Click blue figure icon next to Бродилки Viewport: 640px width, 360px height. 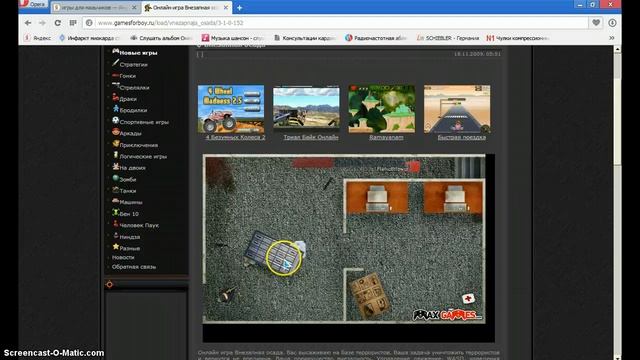[x=116, y=109]
